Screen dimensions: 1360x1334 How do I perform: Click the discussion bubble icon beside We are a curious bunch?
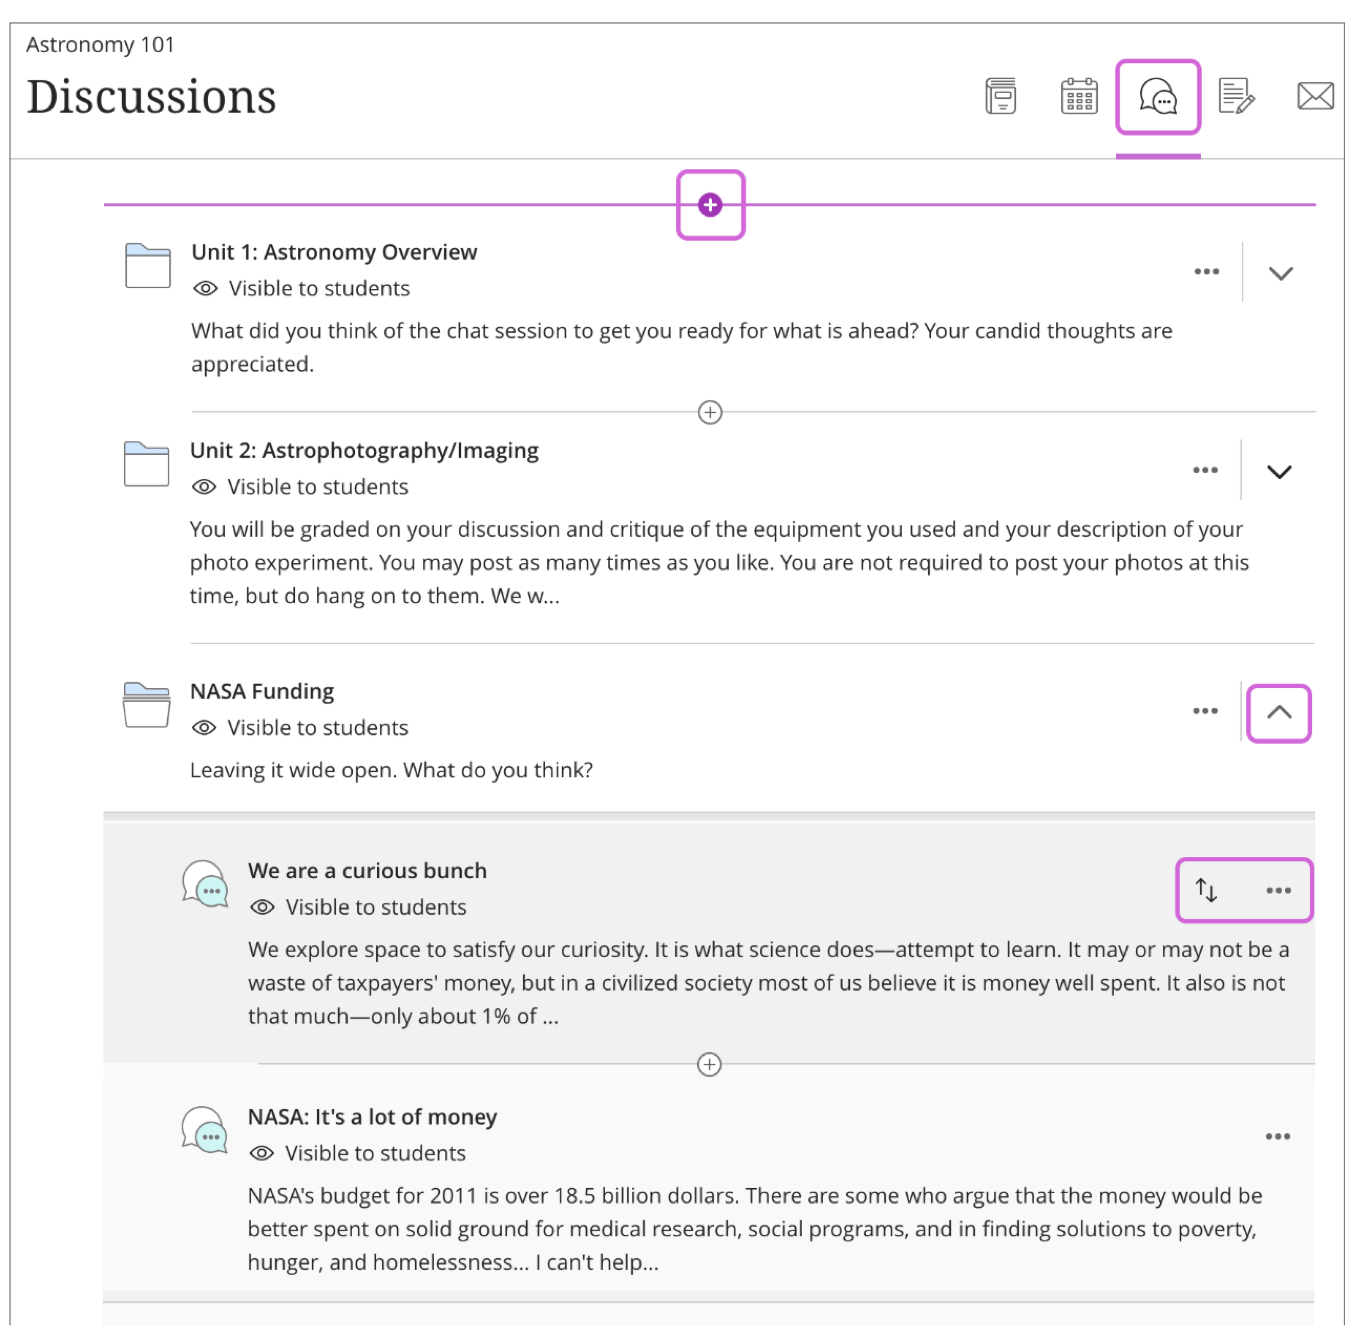pyautogui.click(x=204, y=884)
